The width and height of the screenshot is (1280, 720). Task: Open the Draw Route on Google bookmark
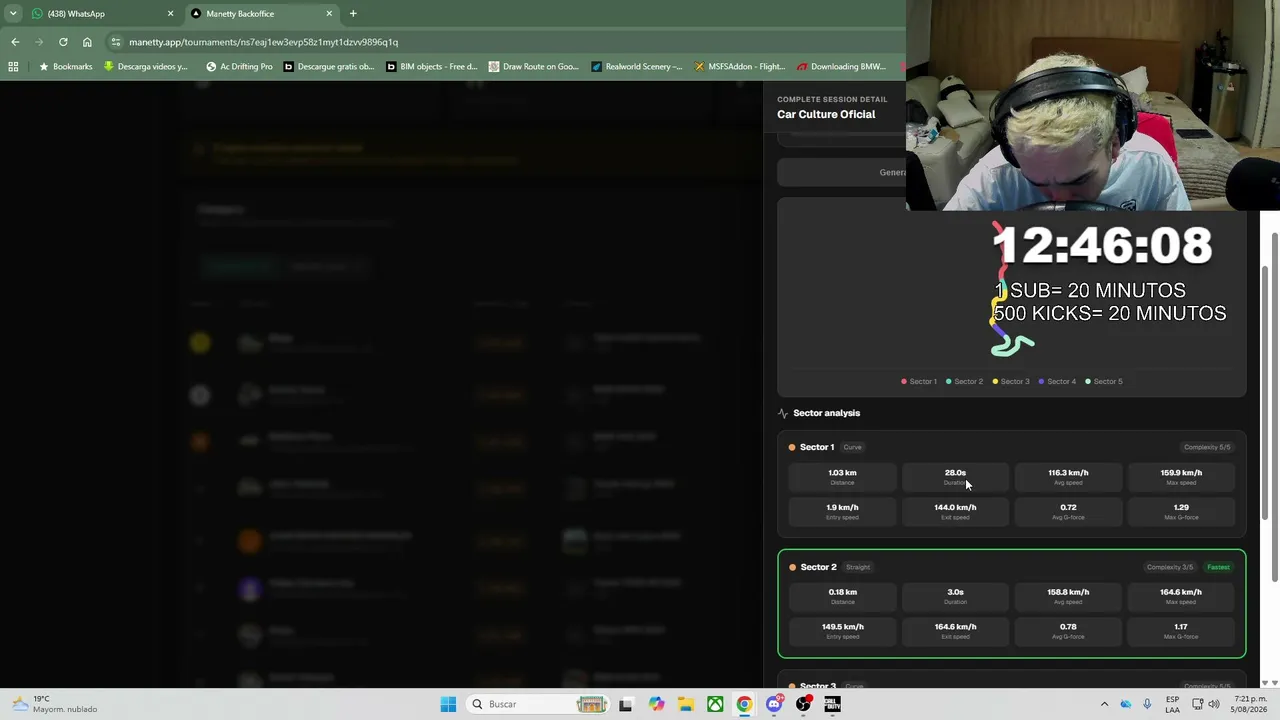tap(534, 67)
